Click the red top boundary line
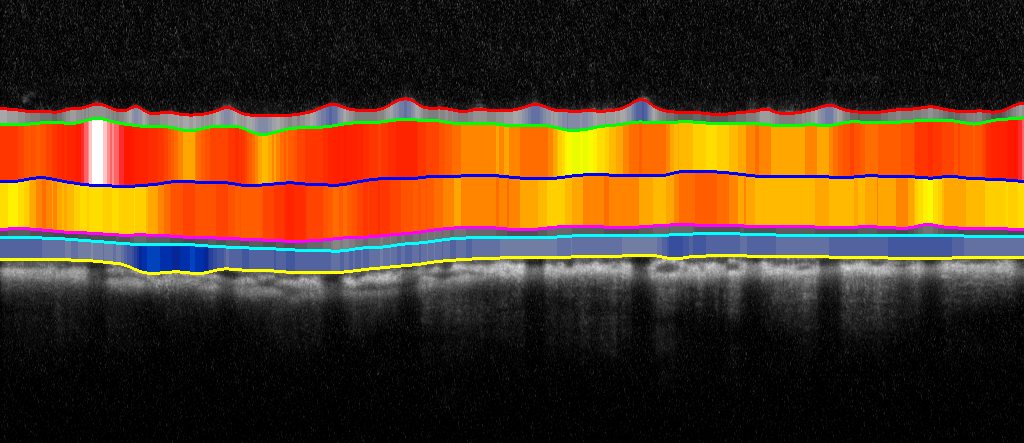The width and height of the screenshot is (1024, 443). click(512, 108)
